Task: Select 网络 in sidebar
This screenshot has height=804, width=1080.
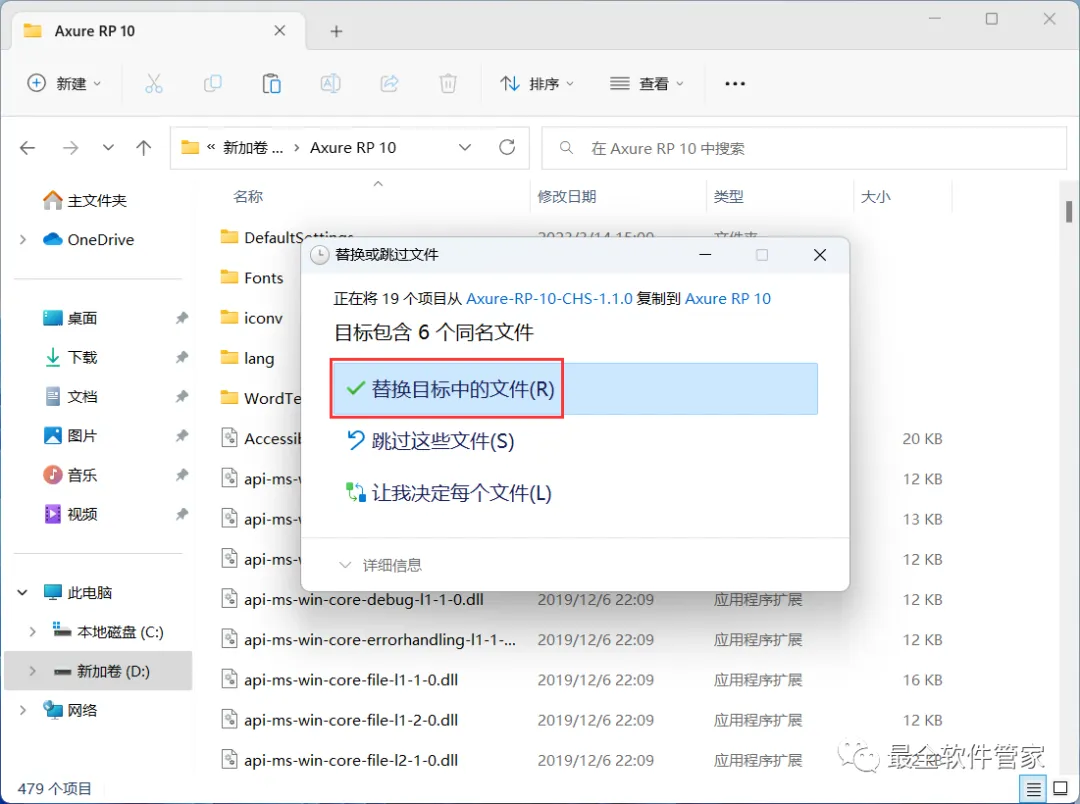Action: (82, 710)
